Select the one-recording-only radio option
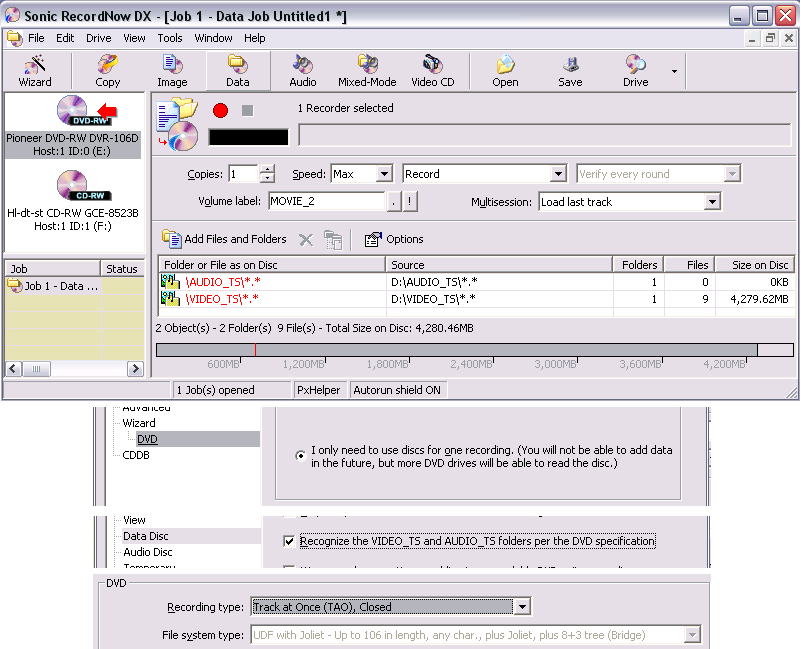 [x=300, y=455]
